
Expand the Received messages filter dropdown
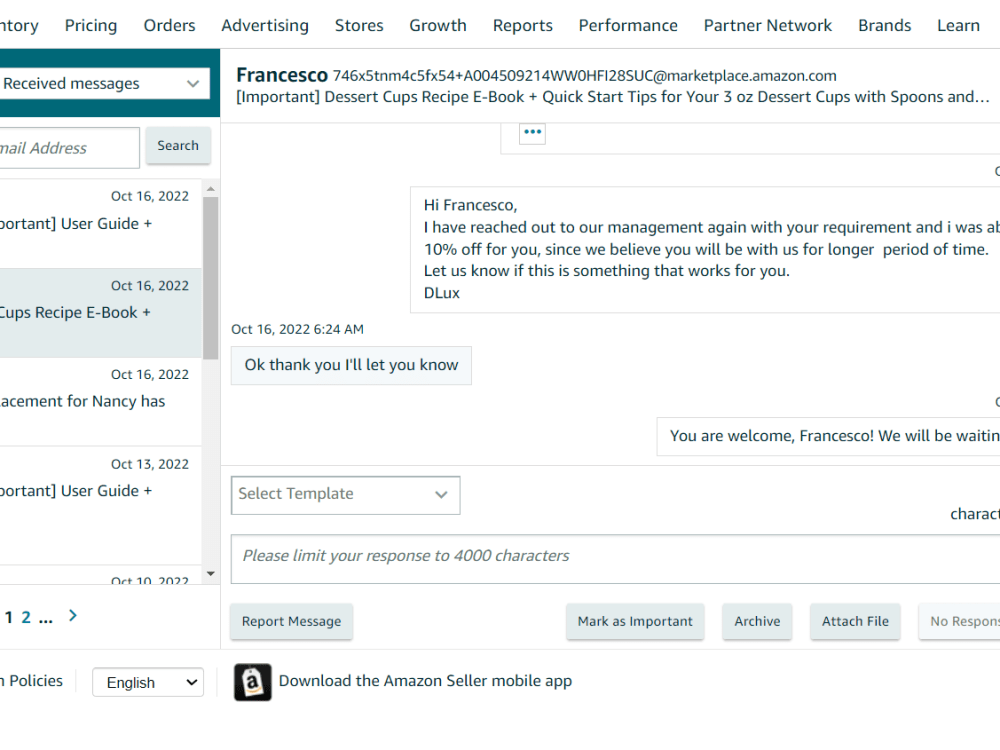point(103,84)
